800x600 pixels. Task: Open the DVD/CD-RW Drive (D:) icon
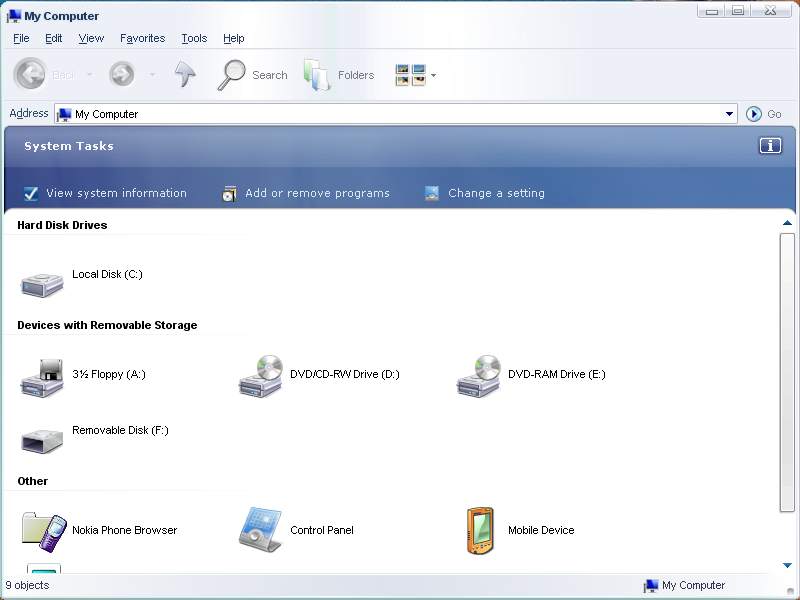[261, 376]
